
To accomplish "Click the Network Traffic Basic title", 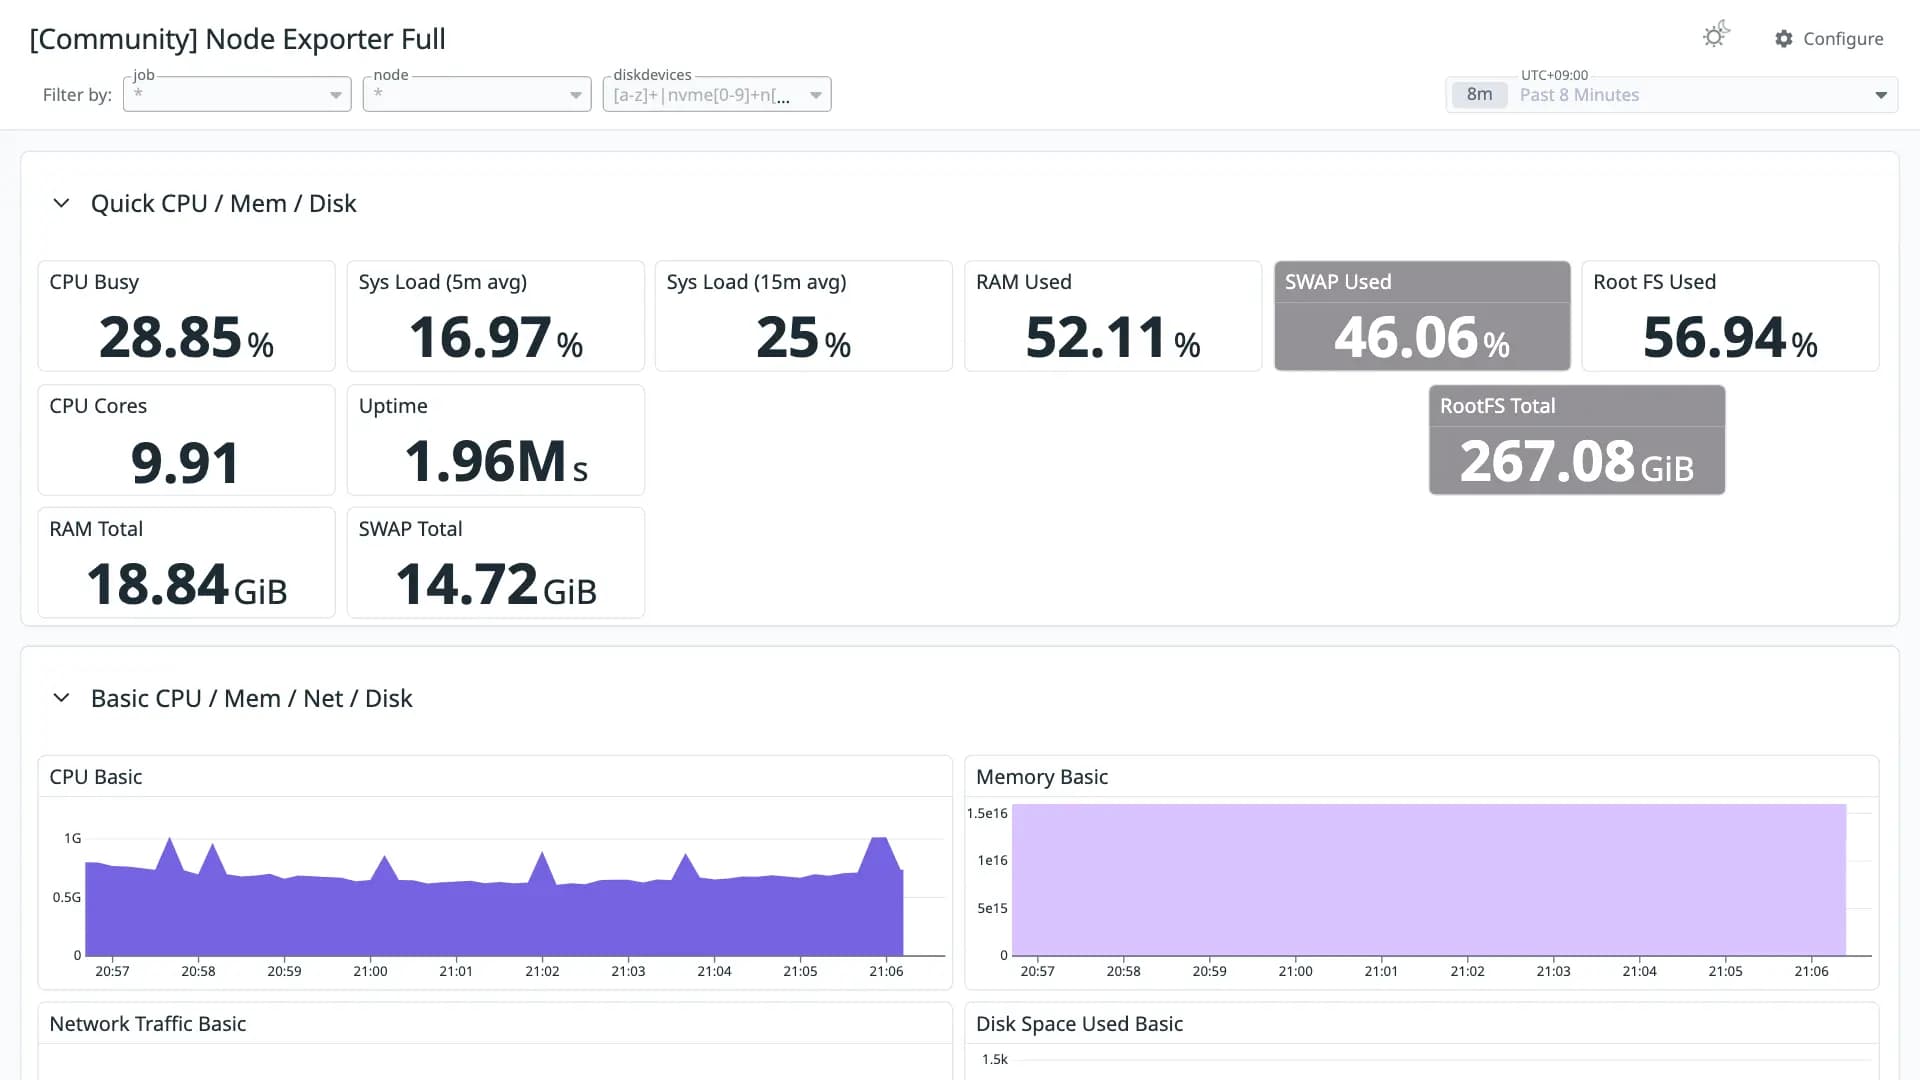I will pyautogui.click(x=148, y=1024).
